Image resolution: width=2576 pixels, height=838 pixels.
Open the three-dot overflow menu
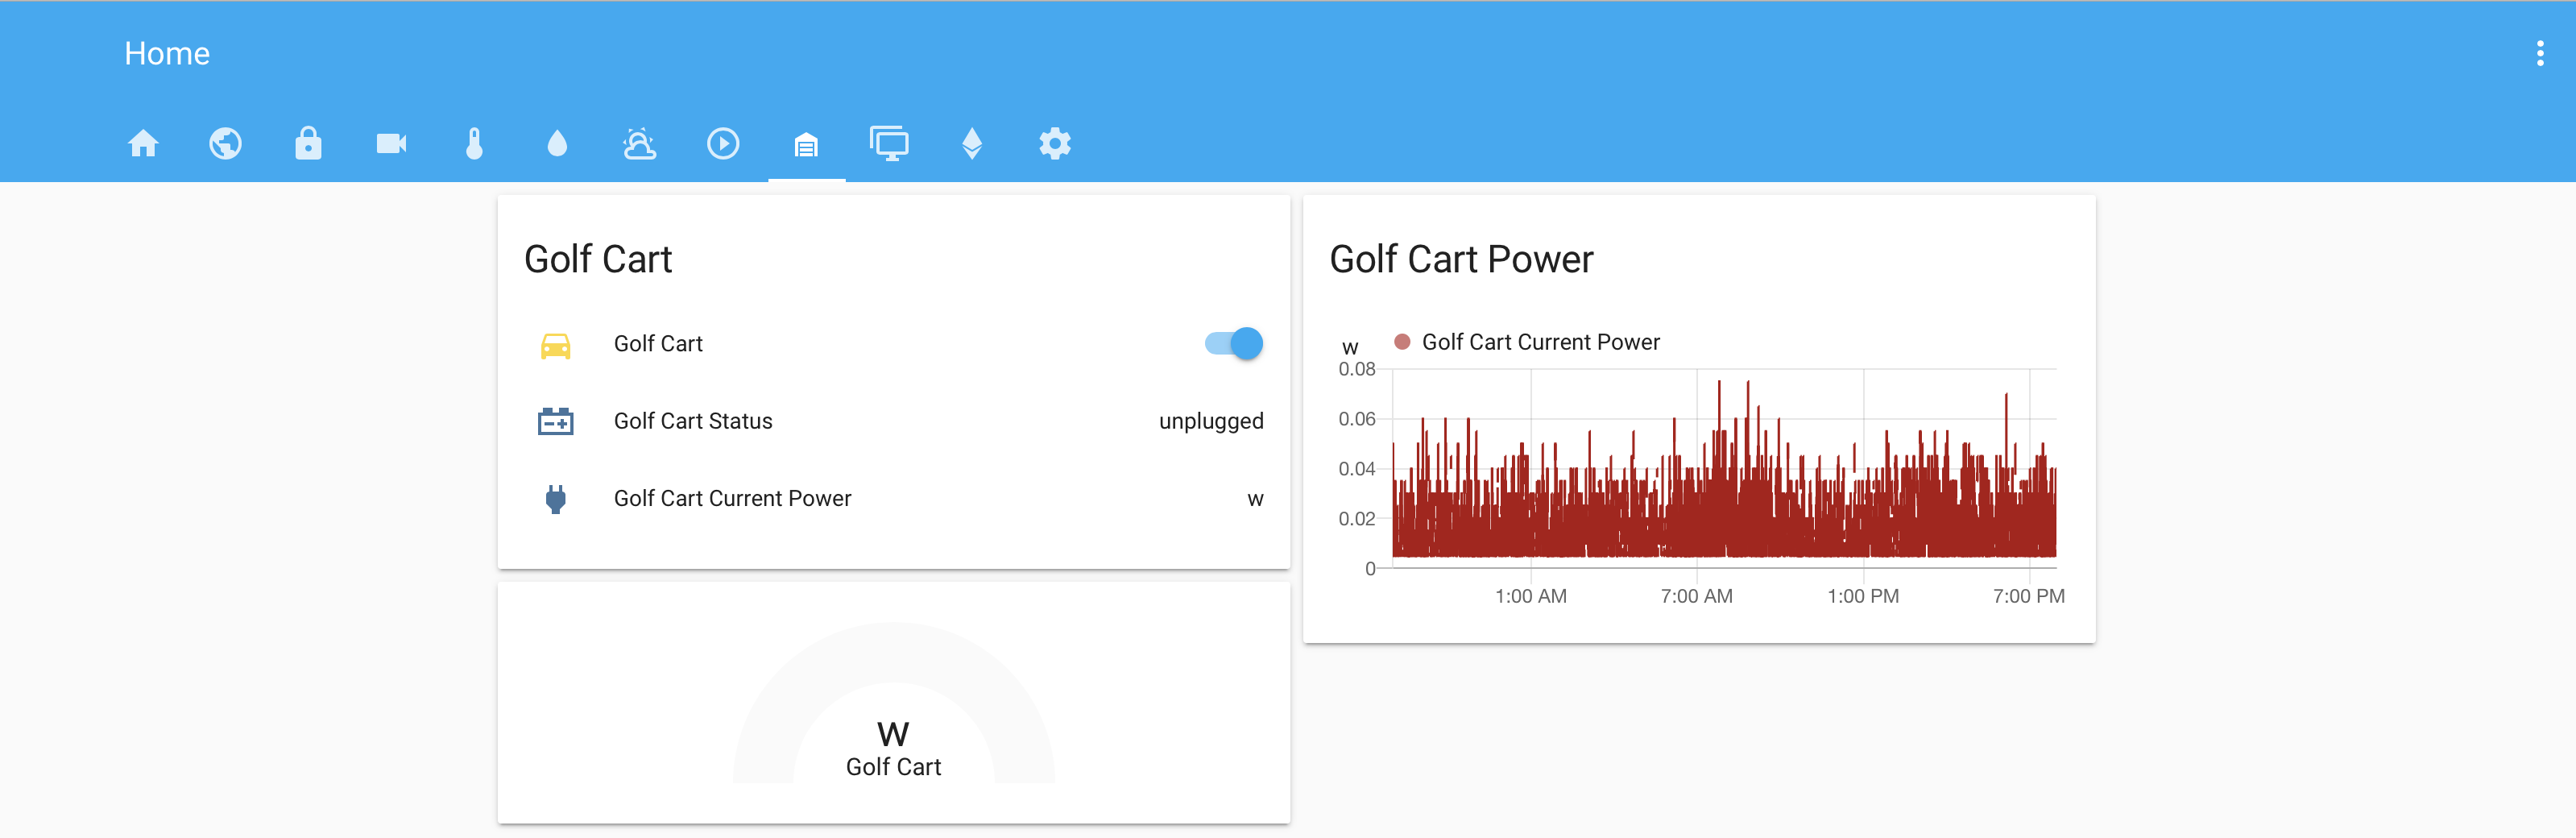(x=2540, y=54)
